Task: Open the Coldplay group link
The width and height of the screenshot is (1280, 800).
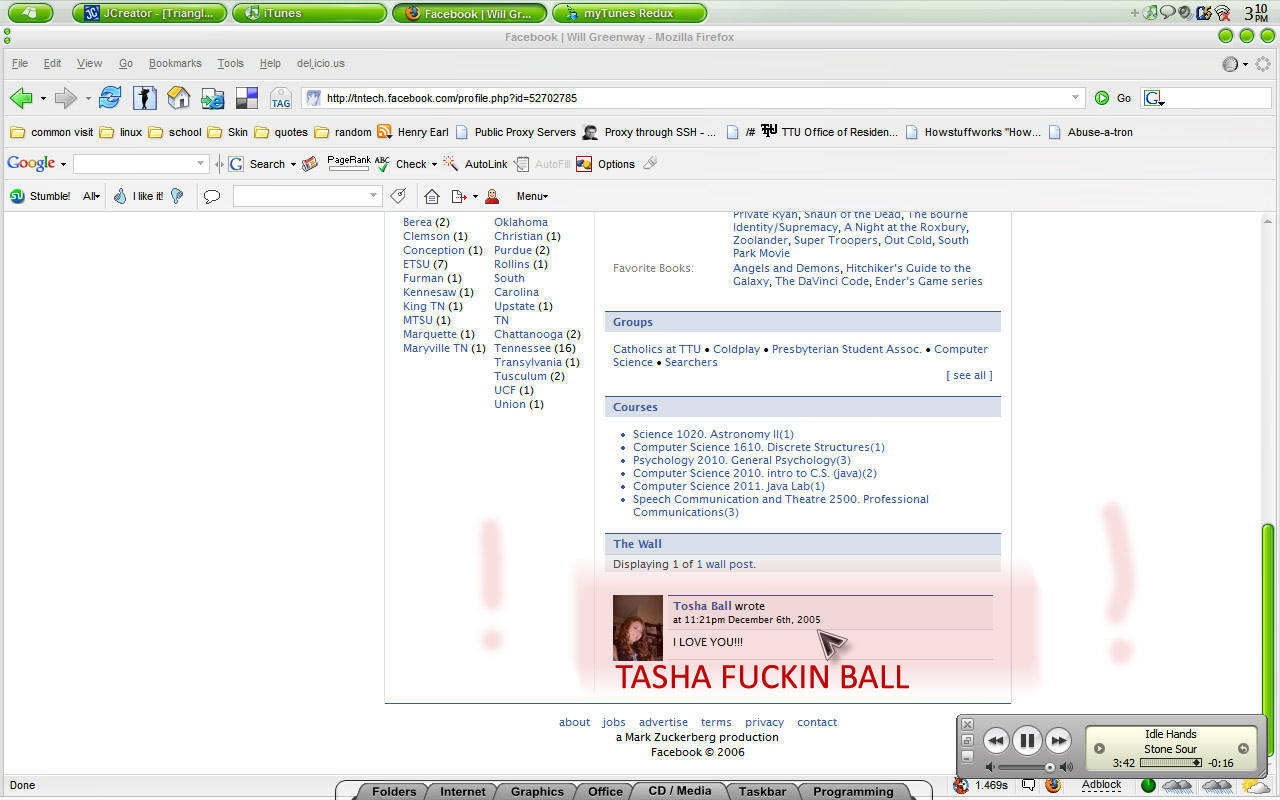Action: [x=737, y=349]
